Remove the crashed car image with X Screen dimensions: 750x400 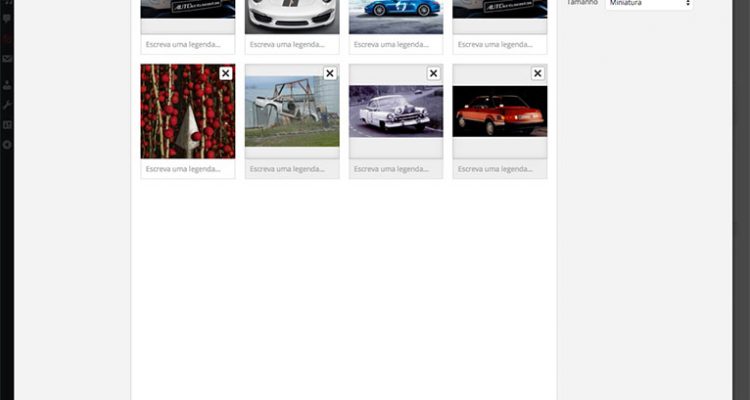point(330,73)
